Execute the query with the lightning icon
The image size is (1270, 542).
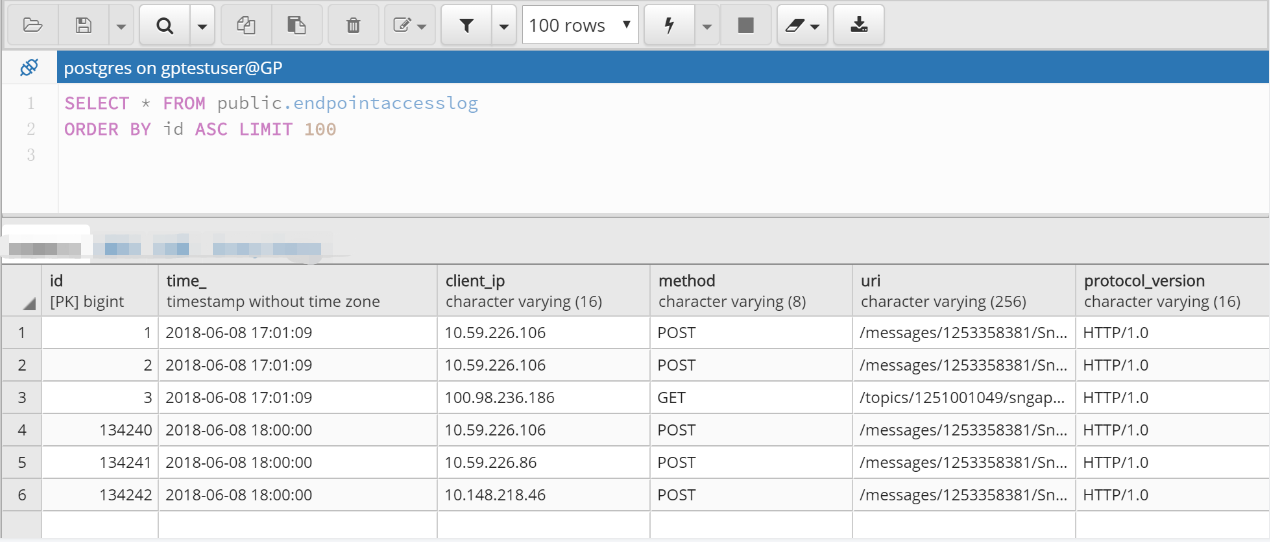670,25
